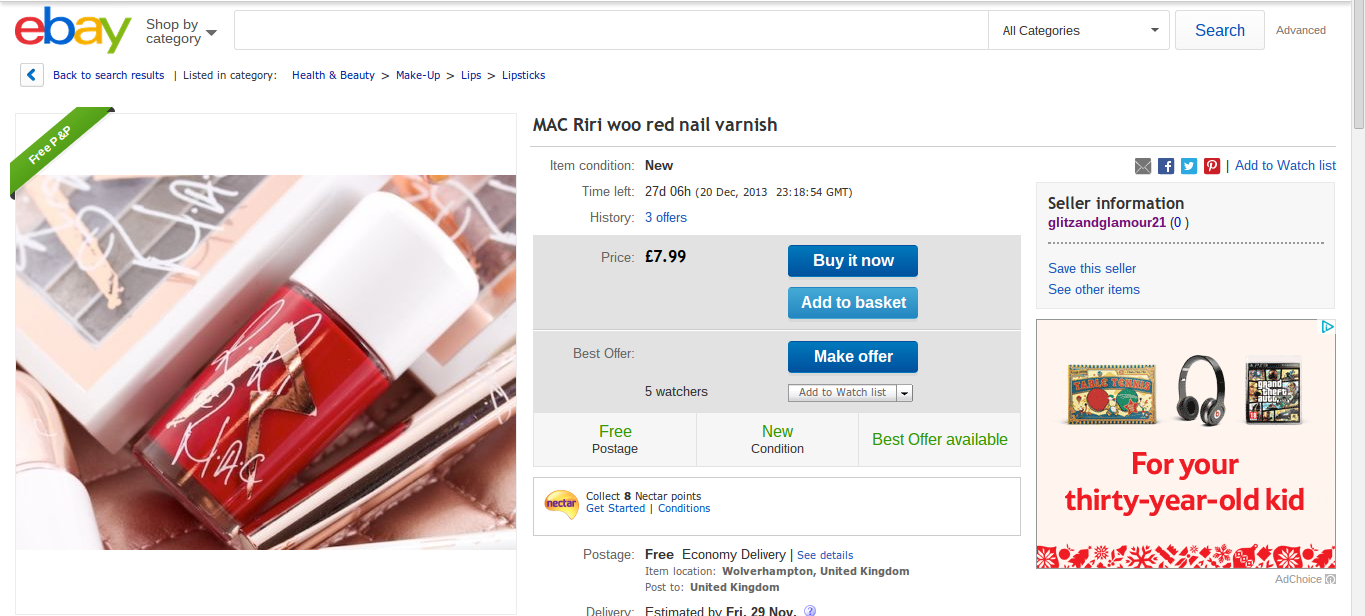Pin the item on Pinterest
This screenshot has width=1365, height=616.
(1212, 166)
